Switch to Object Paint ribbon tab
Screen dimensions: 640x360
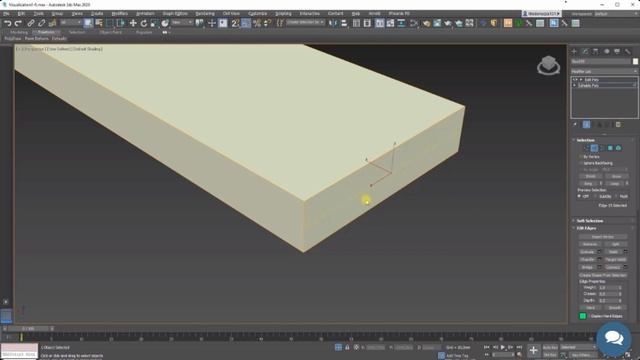pos(110,32)
